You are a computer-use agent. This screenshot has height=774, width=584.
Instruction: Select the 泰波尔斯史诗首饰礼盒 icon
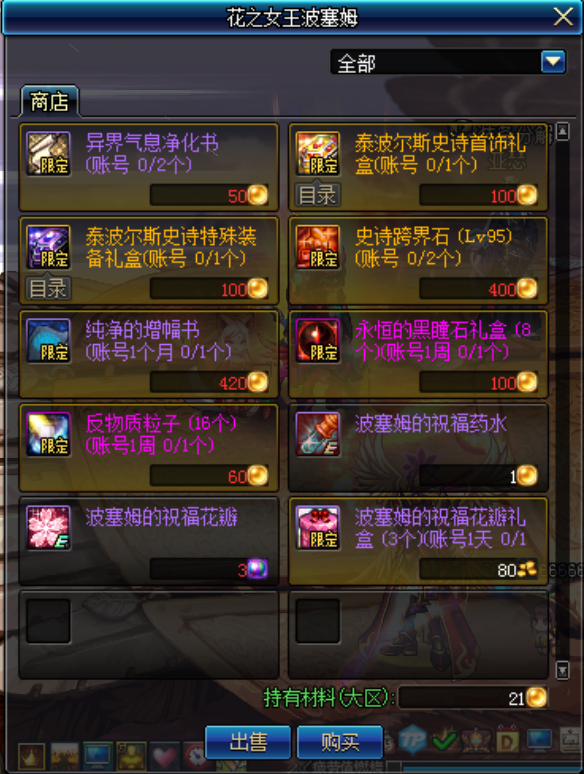[x=318, y=154]
